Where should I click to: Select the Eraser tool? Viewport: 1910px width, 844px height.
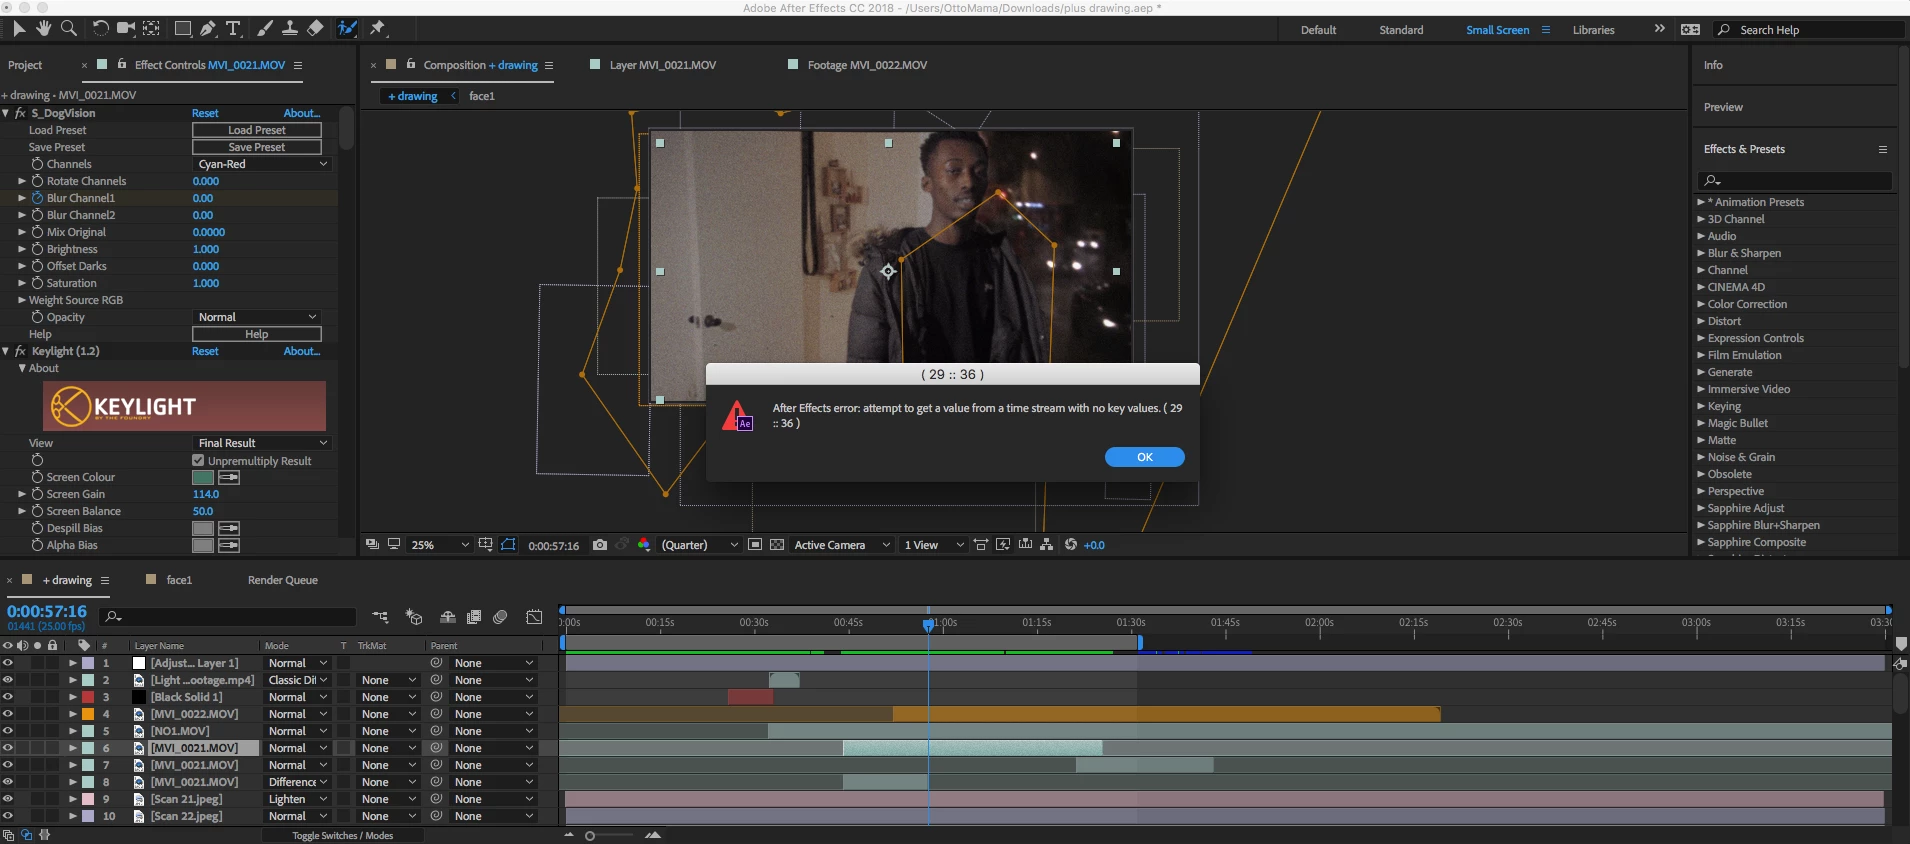315,29
